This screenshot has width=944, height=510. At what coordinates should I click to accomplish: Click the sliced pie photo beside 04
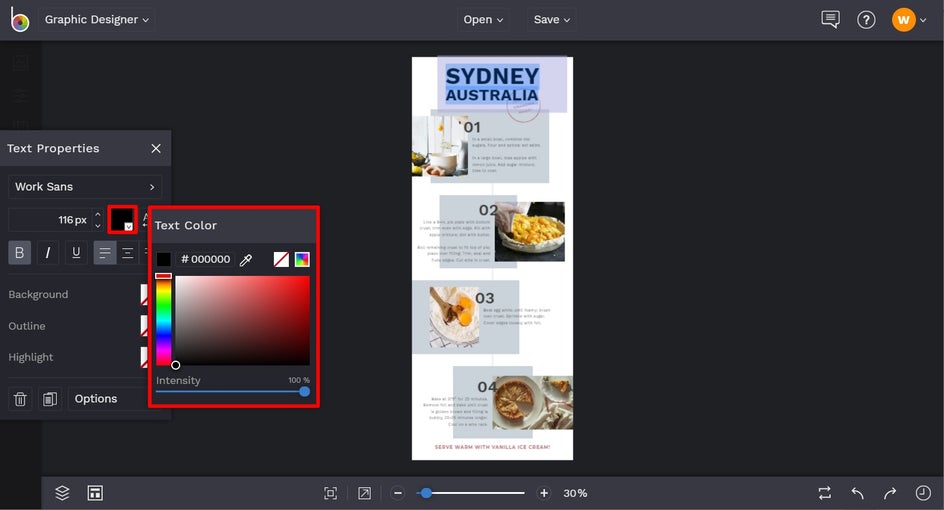click(x=532, y=403)
